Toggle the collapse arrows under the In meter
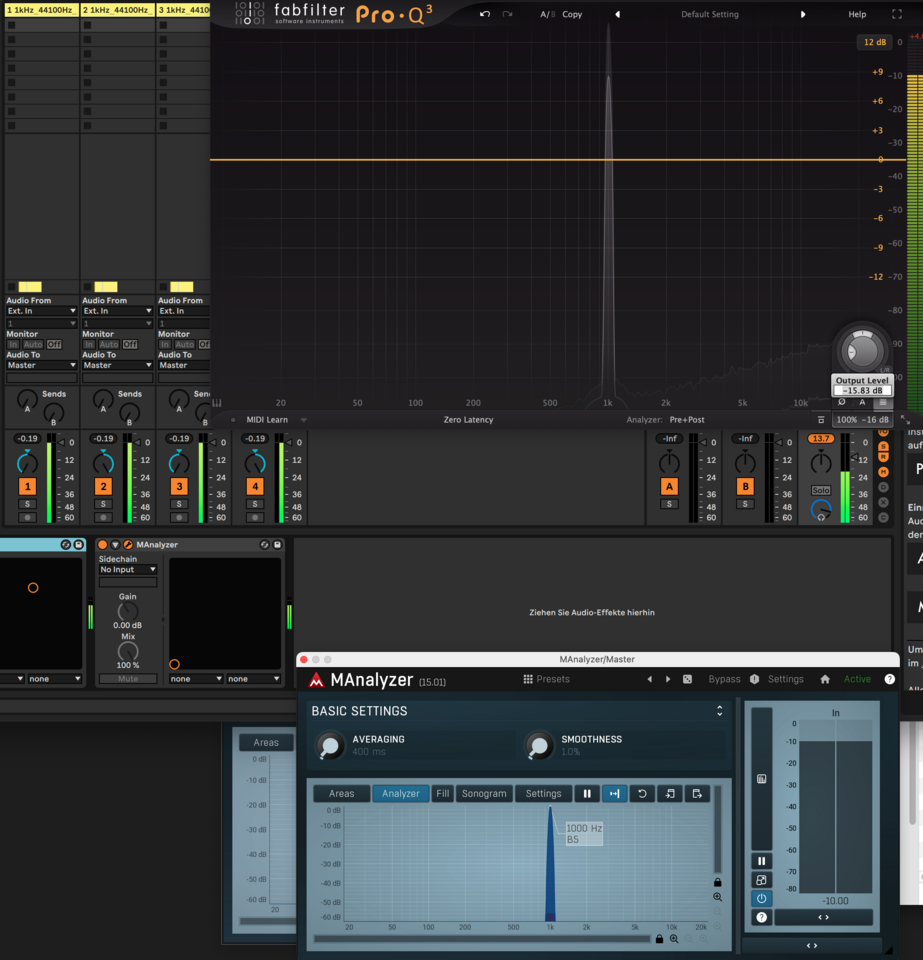 [x=824, y=917]
